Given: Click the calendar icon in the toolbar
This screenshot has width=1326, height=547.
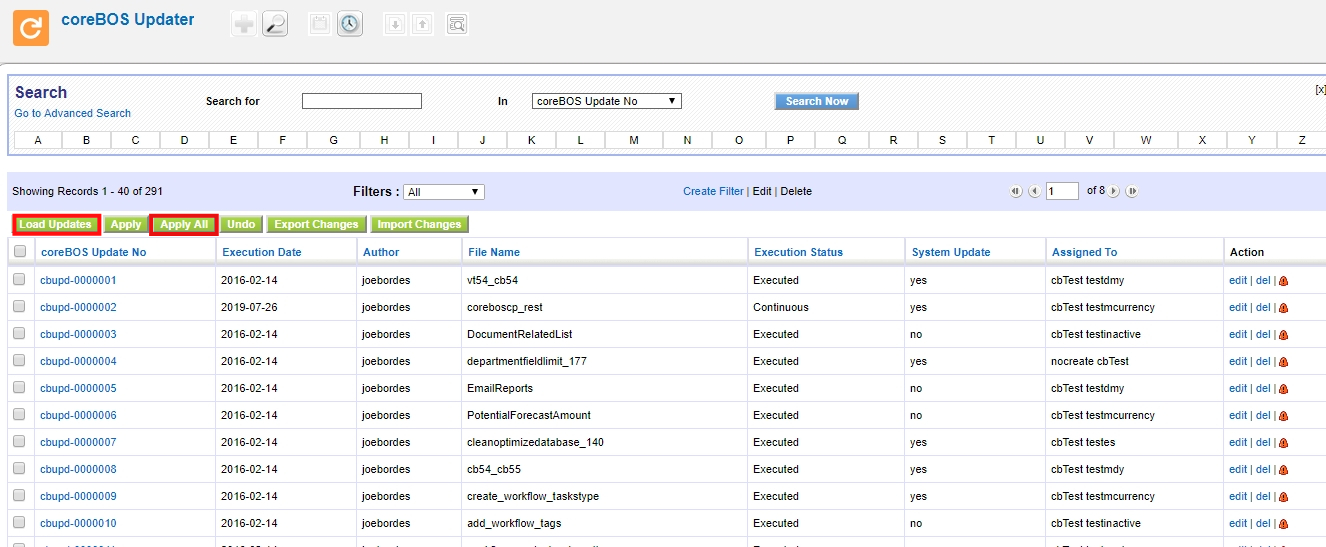Looking at the screenshot, I should (319, 24).
